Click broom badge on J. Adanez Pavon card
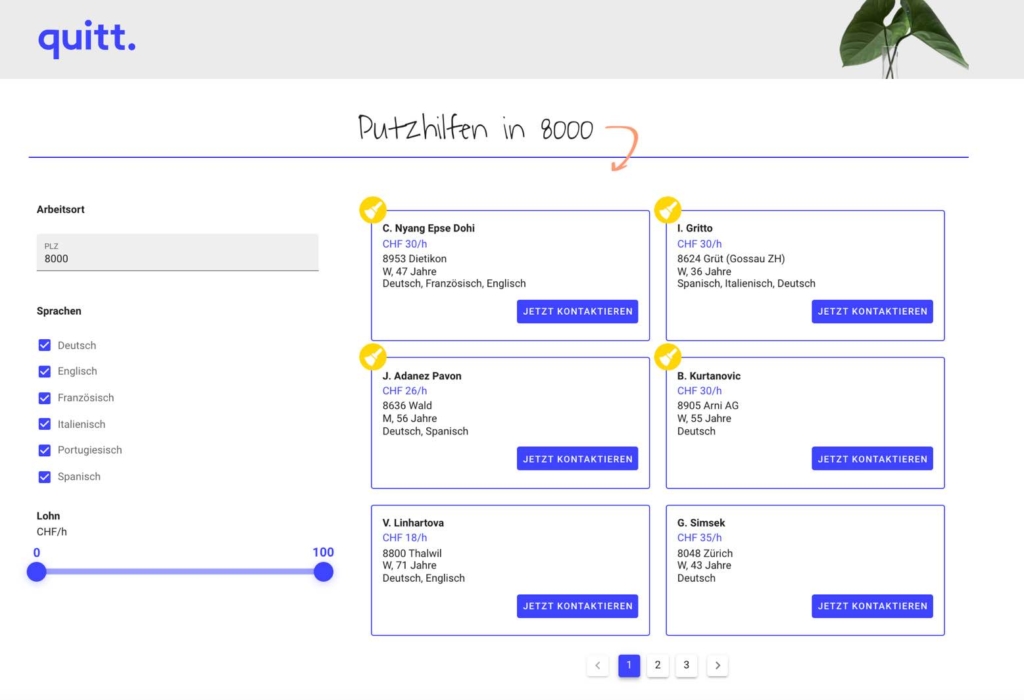Image resolution: width=1024 pixels, height=700 pixels. 373,357
